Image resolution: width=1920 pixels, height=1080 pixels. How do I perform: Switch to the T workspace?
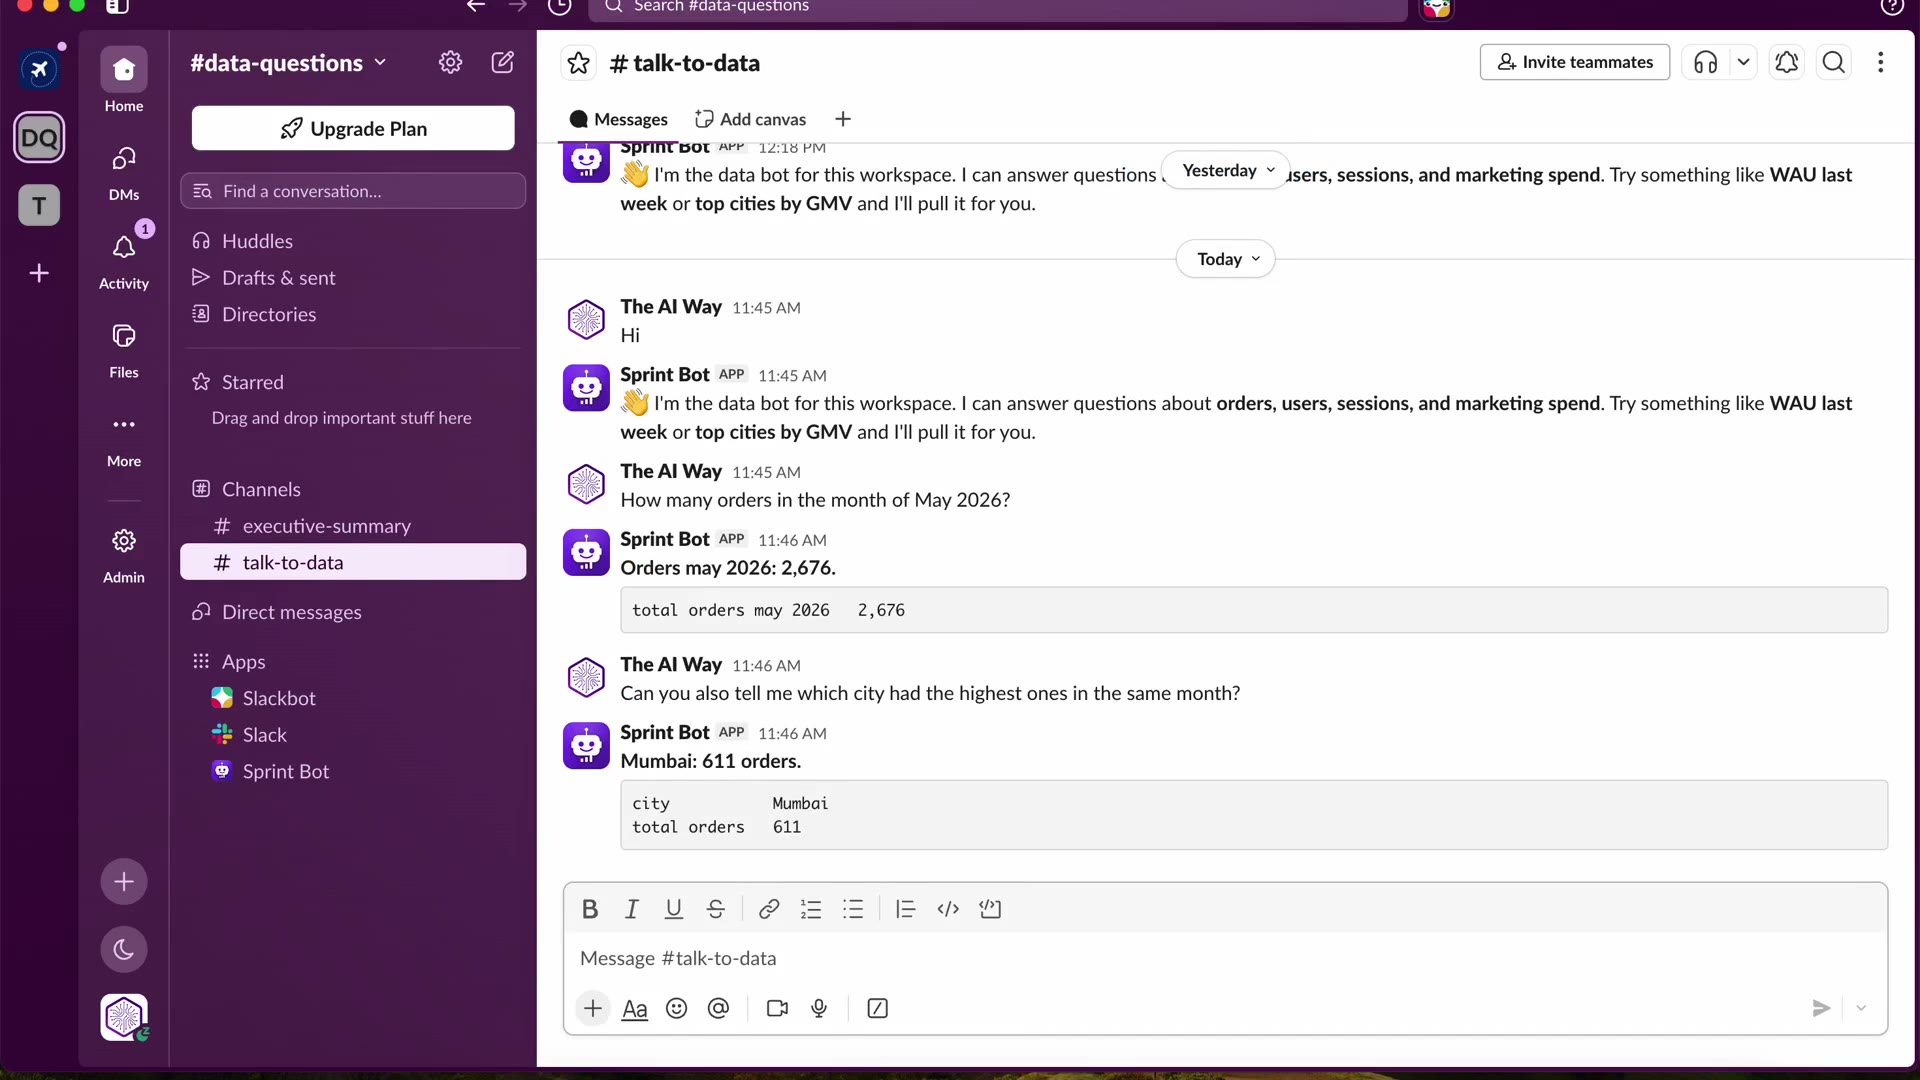point(39,206)
